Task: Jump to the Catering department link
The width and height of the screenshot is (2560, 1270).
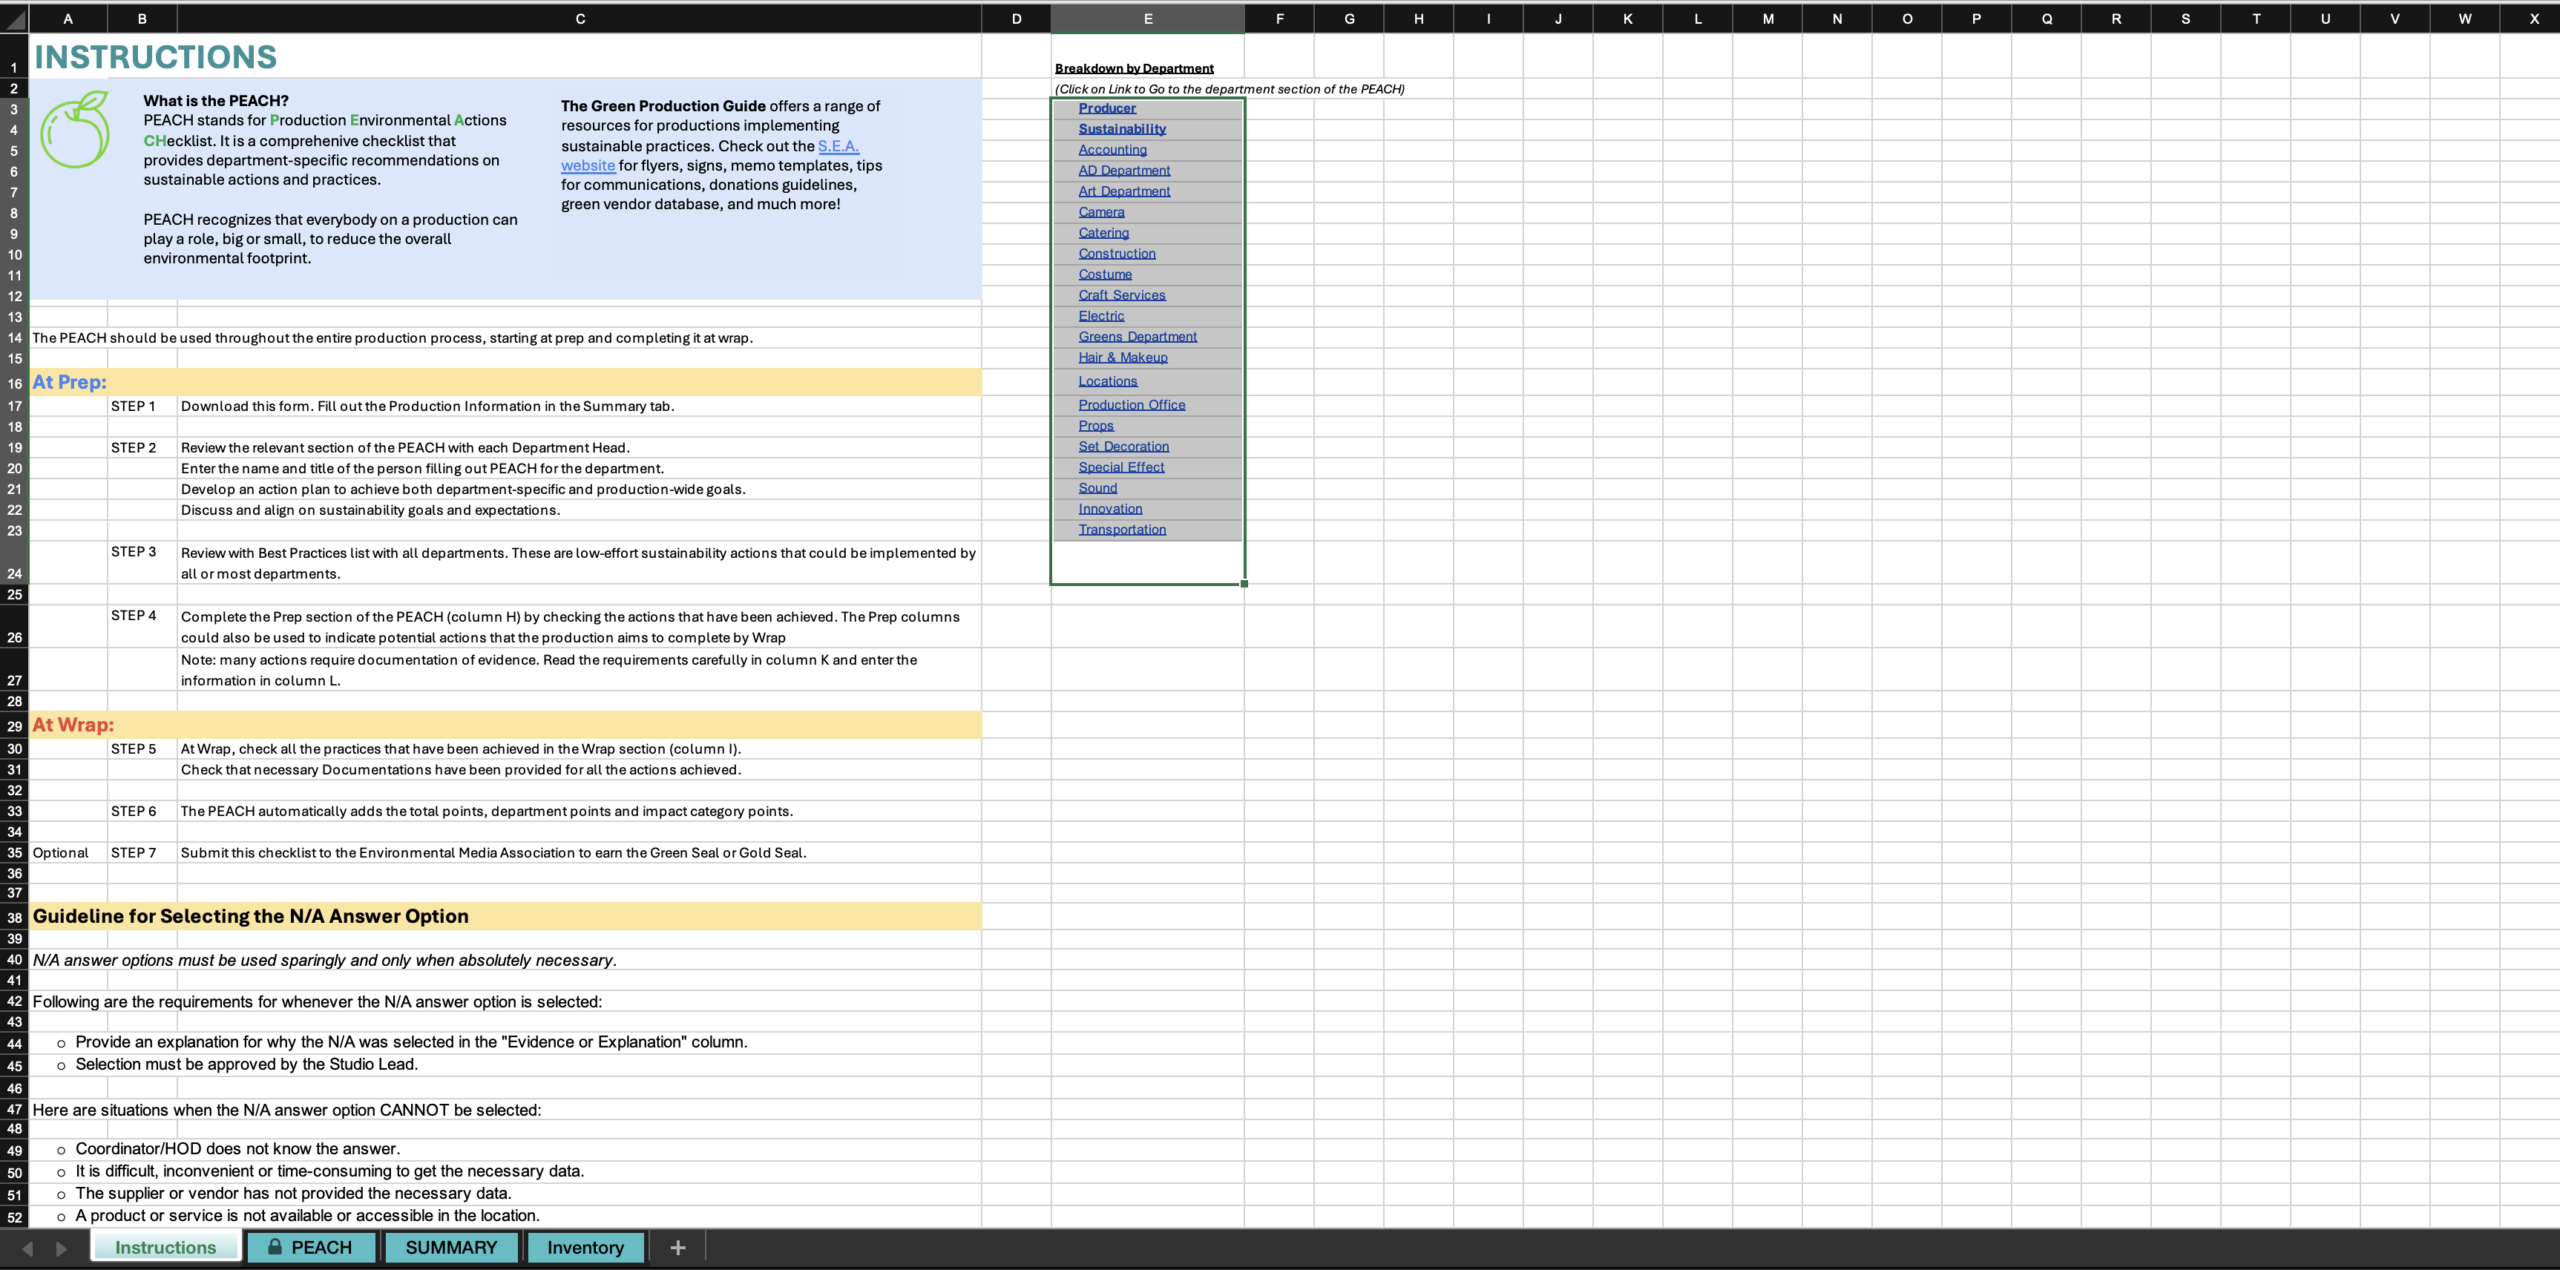Action: tap(1103, 233)
